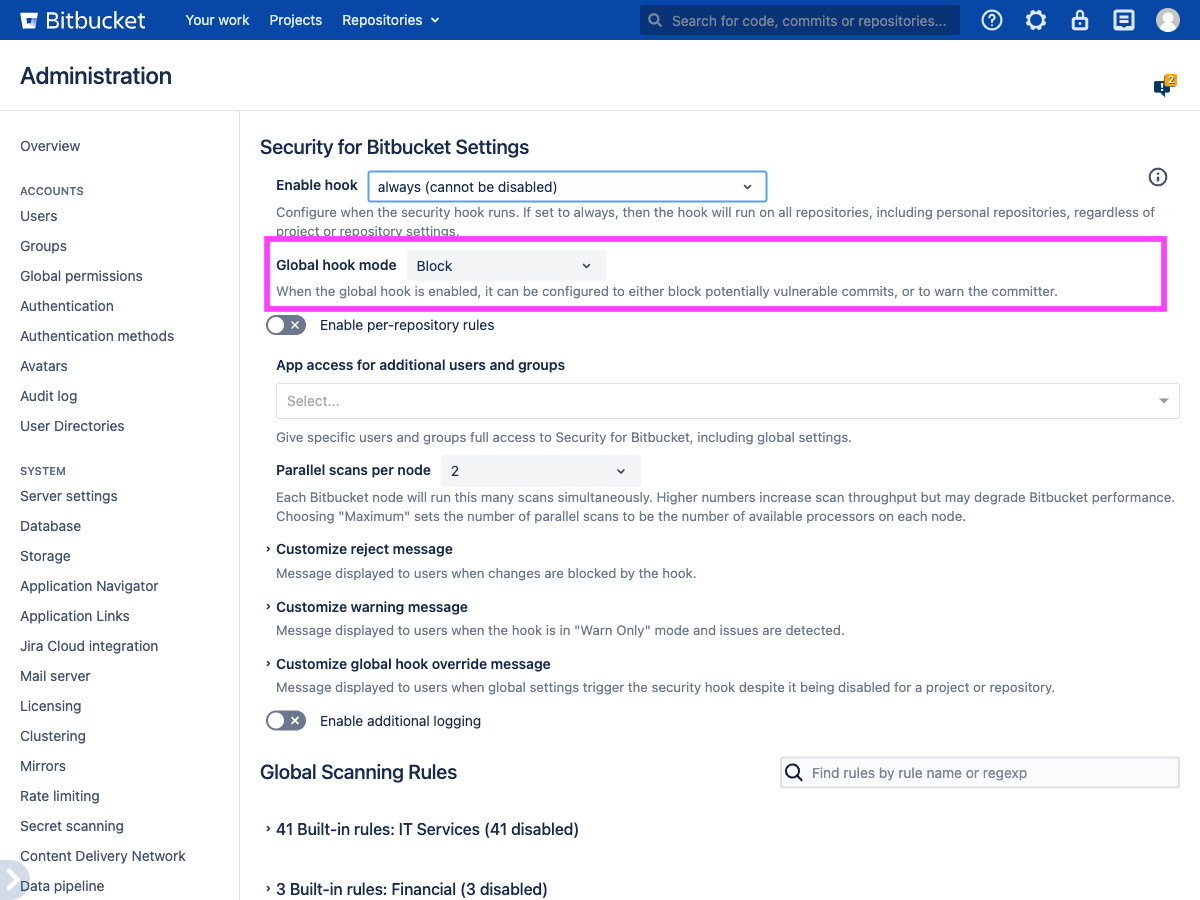Screen dimensions: 1200x900
Task: Open the Global hook mode dropdown
Action: click(505, 266)
